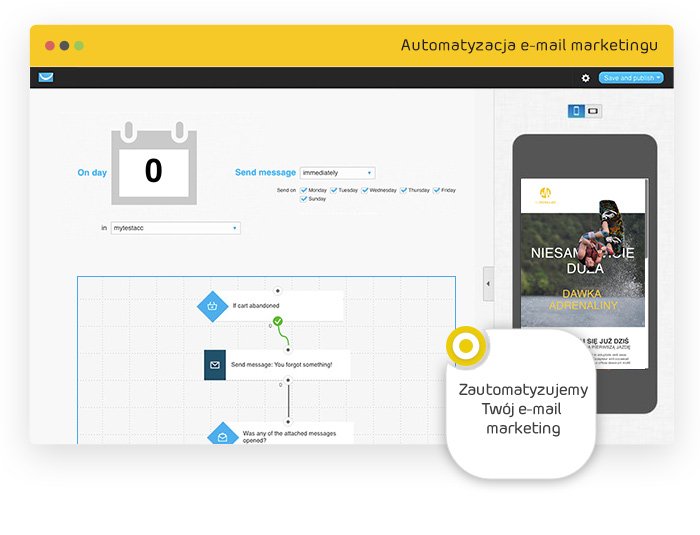Collapse the preview panel with arrow handle

(x=488, y=284)
